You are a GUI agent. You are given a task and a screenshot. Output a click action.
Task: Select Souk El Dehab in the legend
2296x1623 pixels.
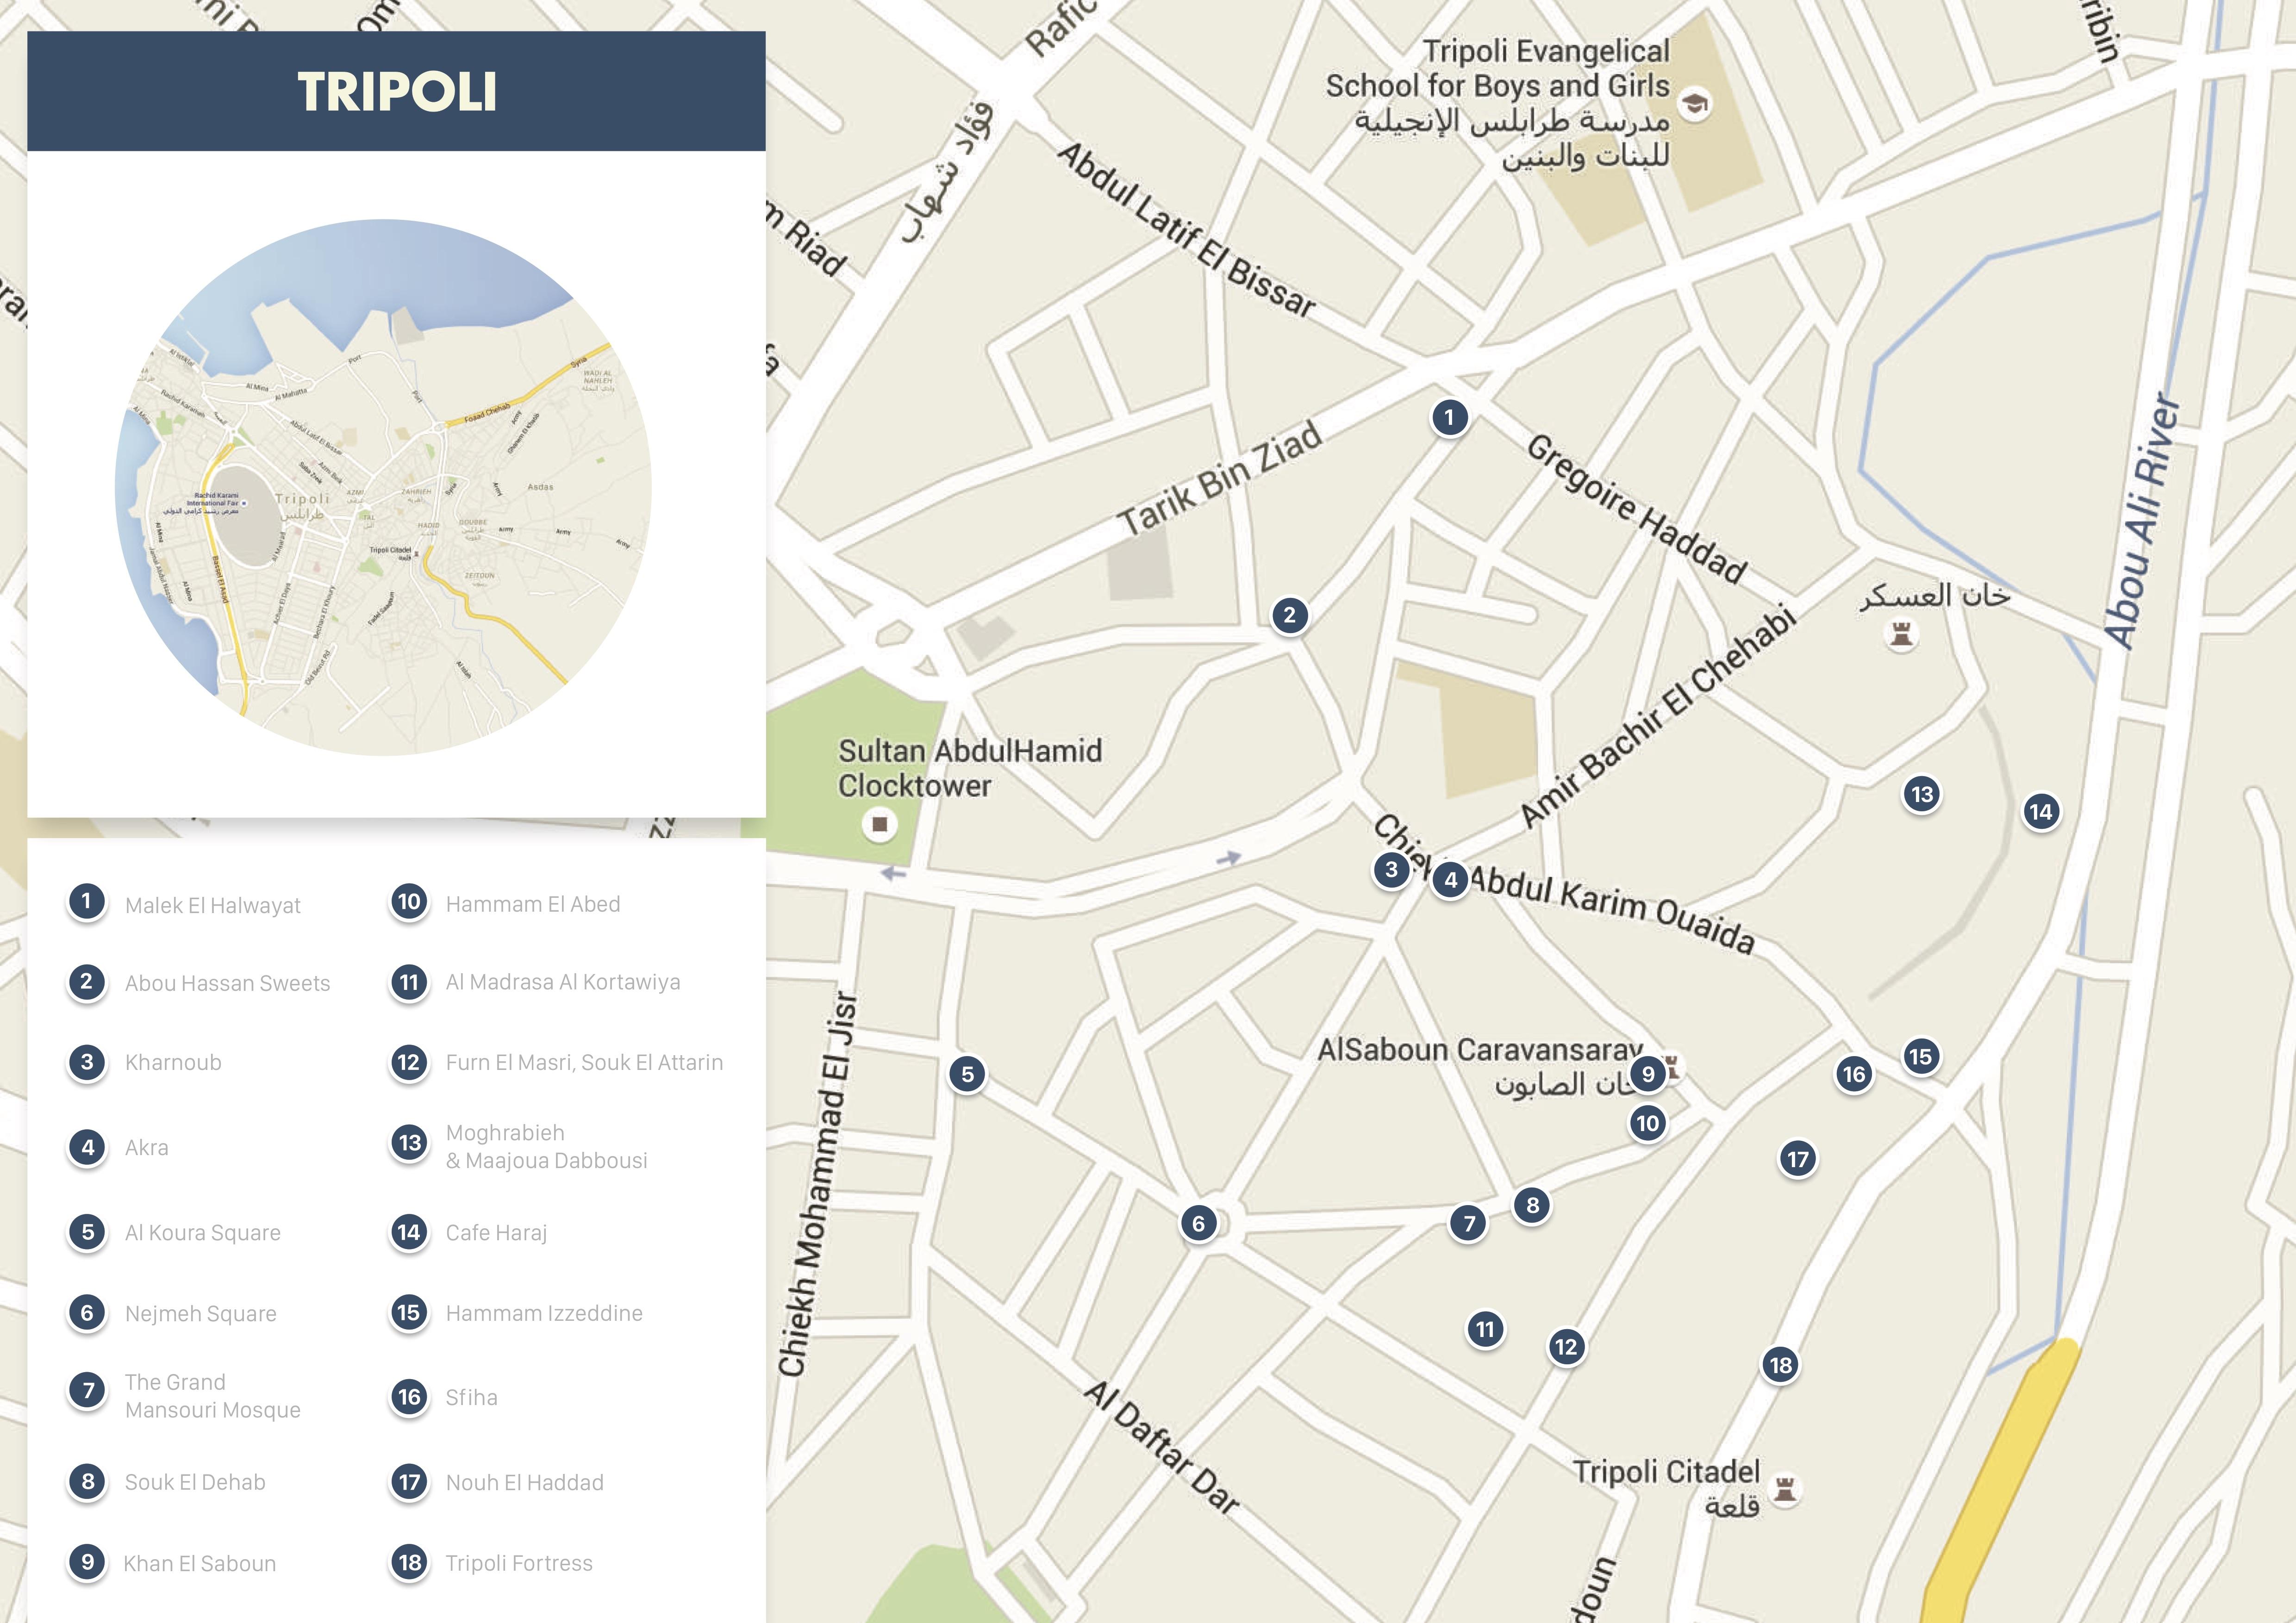coord(195,1482)
